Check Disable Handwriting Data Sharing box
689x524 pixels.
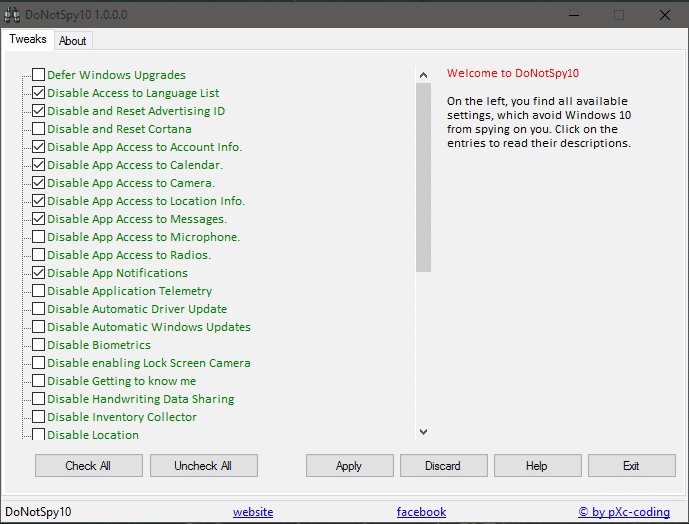[x=39, y=399]
